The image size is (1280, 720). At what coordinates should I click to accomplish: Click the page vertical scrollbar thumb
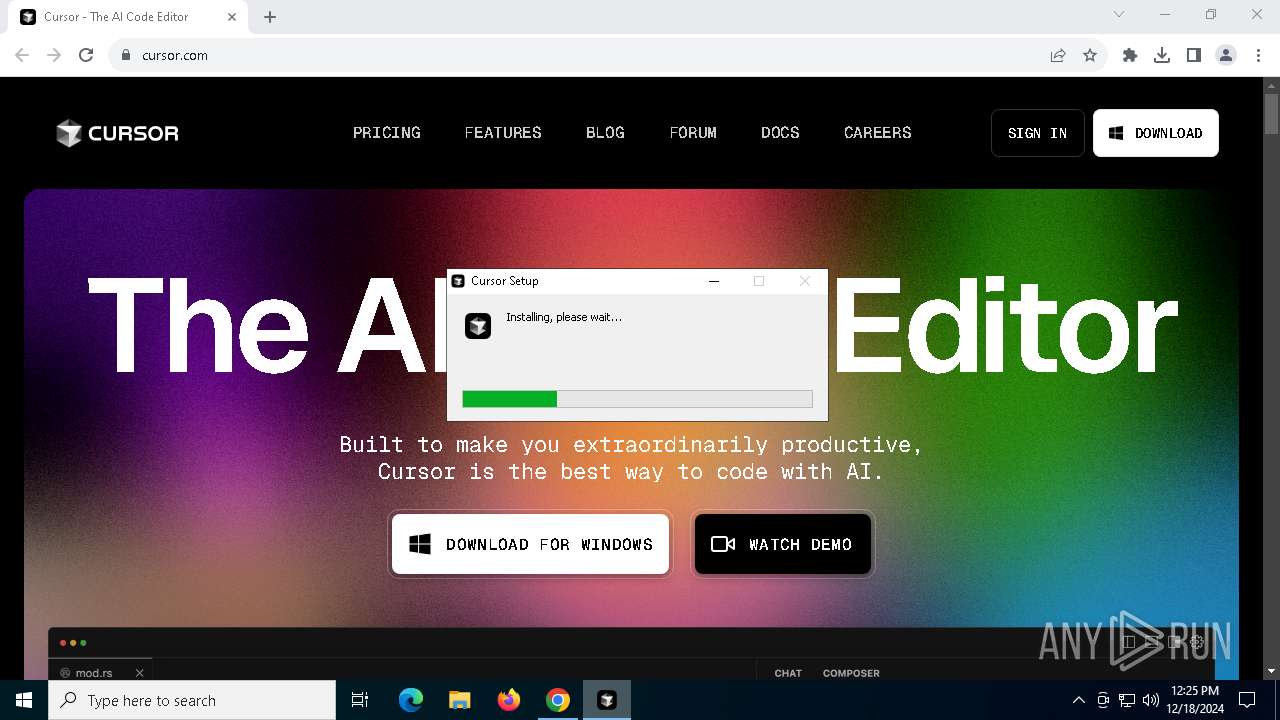[1271, 113]
